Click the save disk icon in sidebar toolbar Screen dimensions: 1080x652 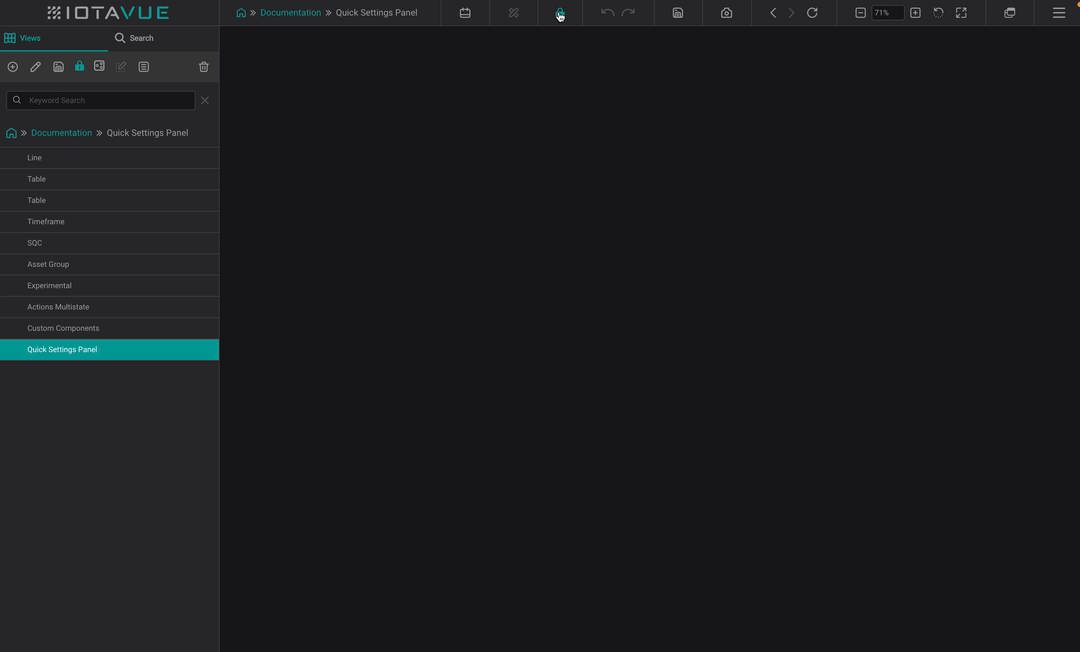pyautogui.click(x=59, y=67)
